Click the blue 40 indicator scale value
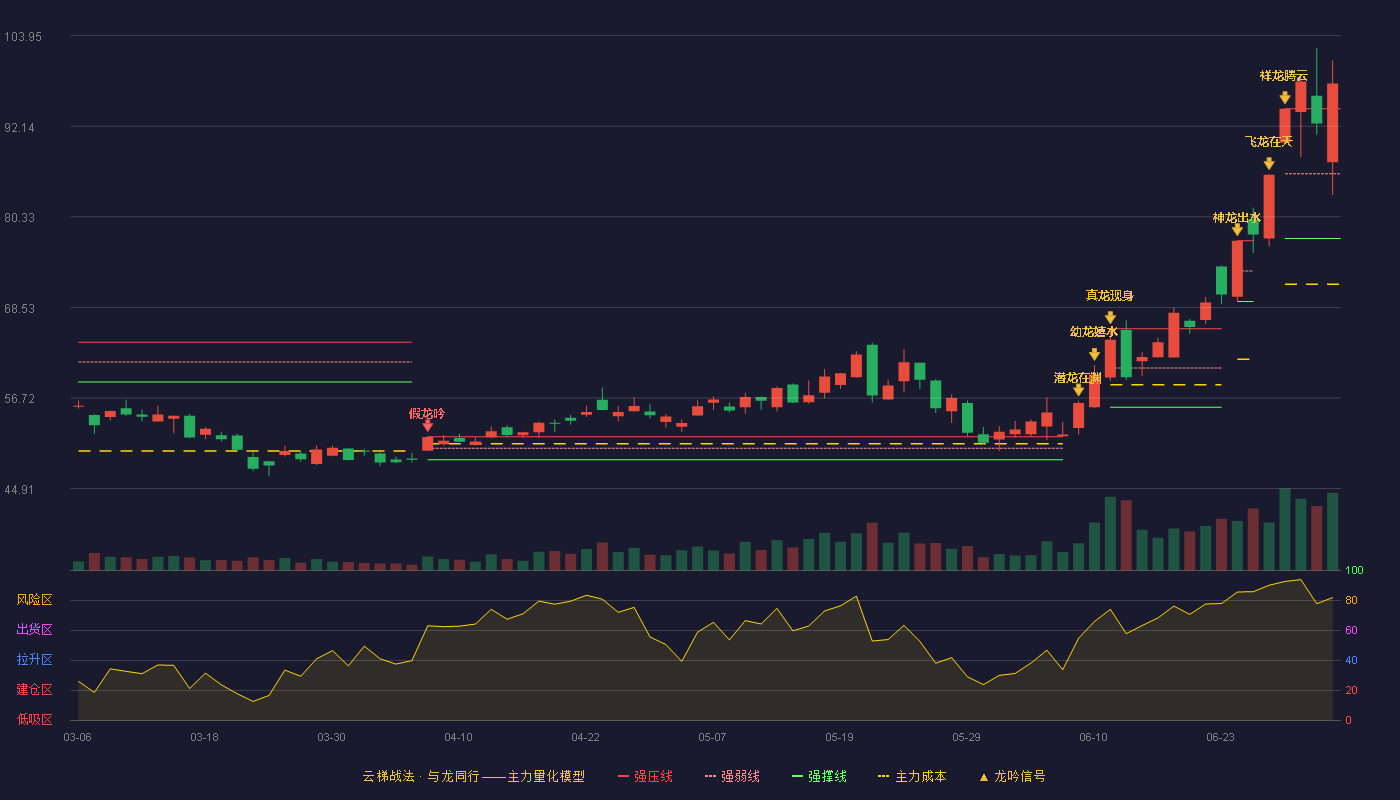This screenshot has width=1400, height=800. 1351,660
